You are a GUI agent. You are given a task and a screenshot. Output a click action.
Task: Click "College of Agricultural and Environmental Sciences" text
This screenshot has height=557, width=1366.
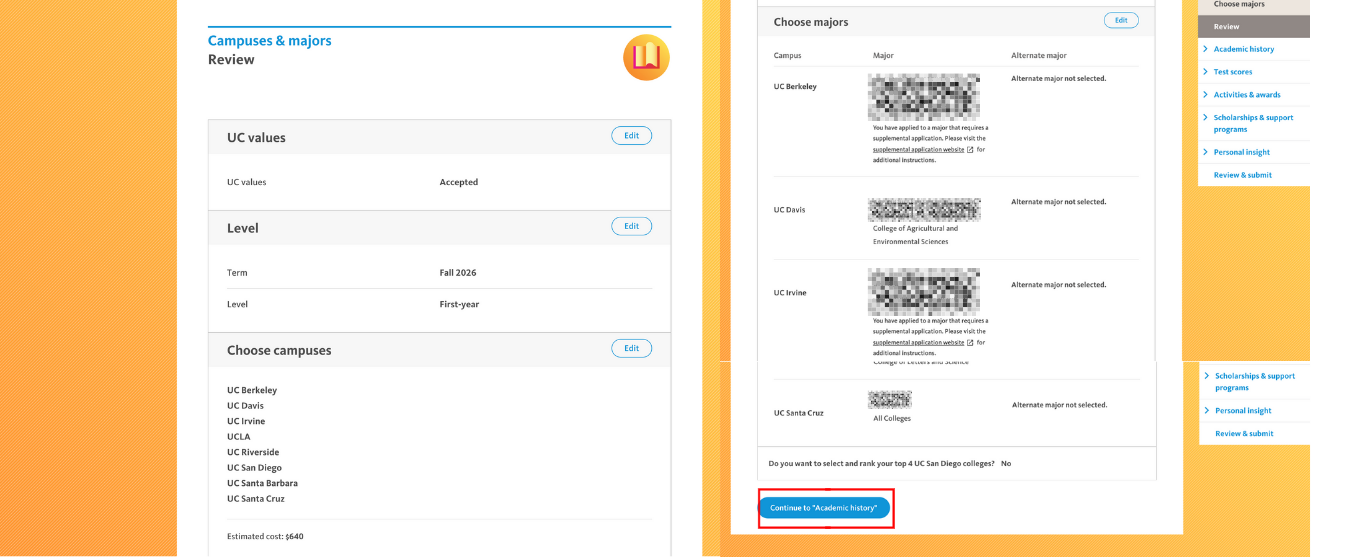click(x=915, y=235)
